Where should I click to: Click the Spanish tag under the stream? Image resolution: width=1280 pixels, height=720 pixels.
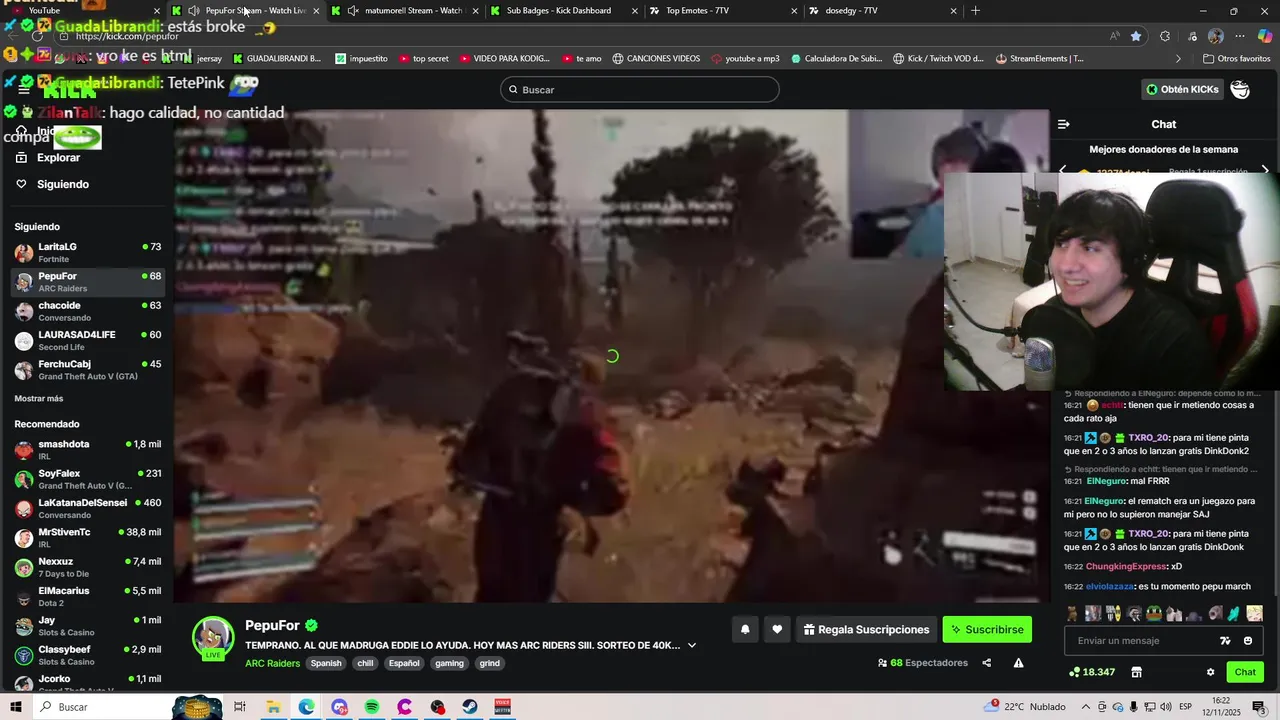pyautogui.click(x=326, y=663)
